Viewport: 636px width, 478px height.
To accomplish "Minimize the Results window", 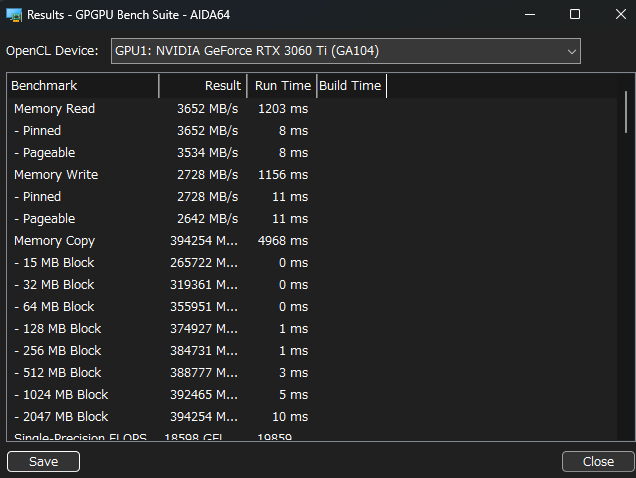I will [x=528, y=15].
